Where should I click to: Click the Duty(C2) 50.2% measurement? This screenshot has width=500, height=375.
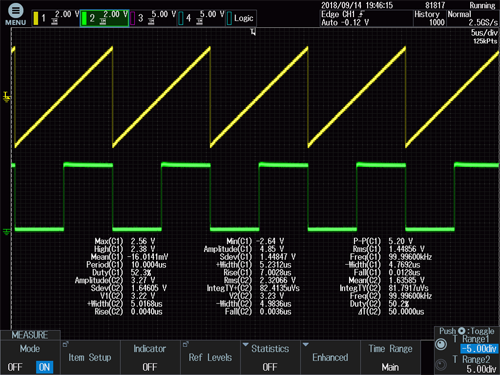(x=379, y=304)
